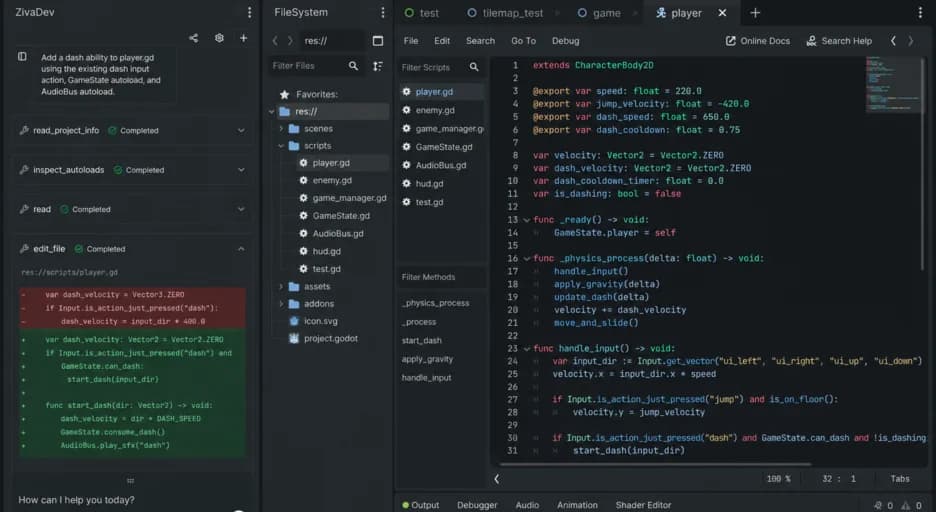
Task: Open ZivaDev settings gear icon
Action: (x=219, y=38)
